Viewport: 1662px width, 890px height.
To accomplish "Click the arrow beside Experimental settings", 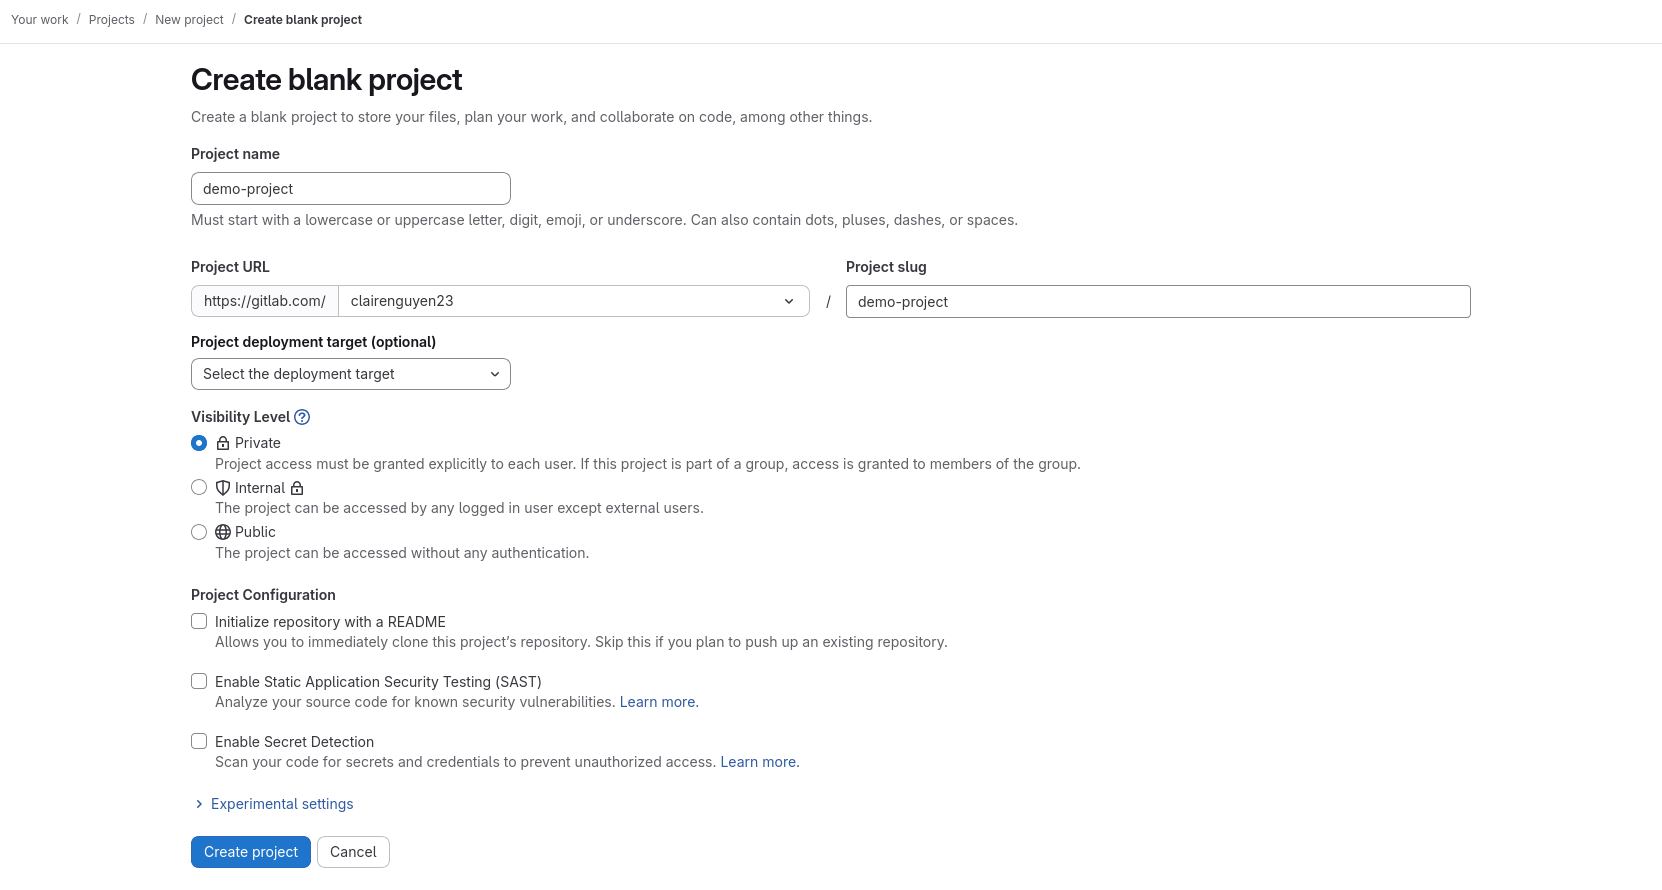I will coord(198,804).
